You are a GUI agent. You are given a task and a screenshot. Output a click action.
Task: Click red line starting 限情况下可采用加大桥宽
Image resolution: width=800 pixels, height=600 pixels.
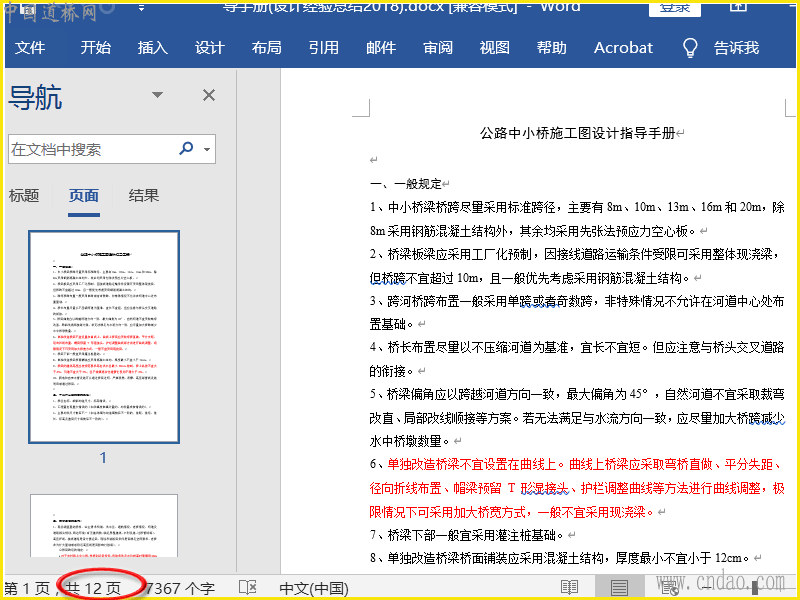(512, 512)
